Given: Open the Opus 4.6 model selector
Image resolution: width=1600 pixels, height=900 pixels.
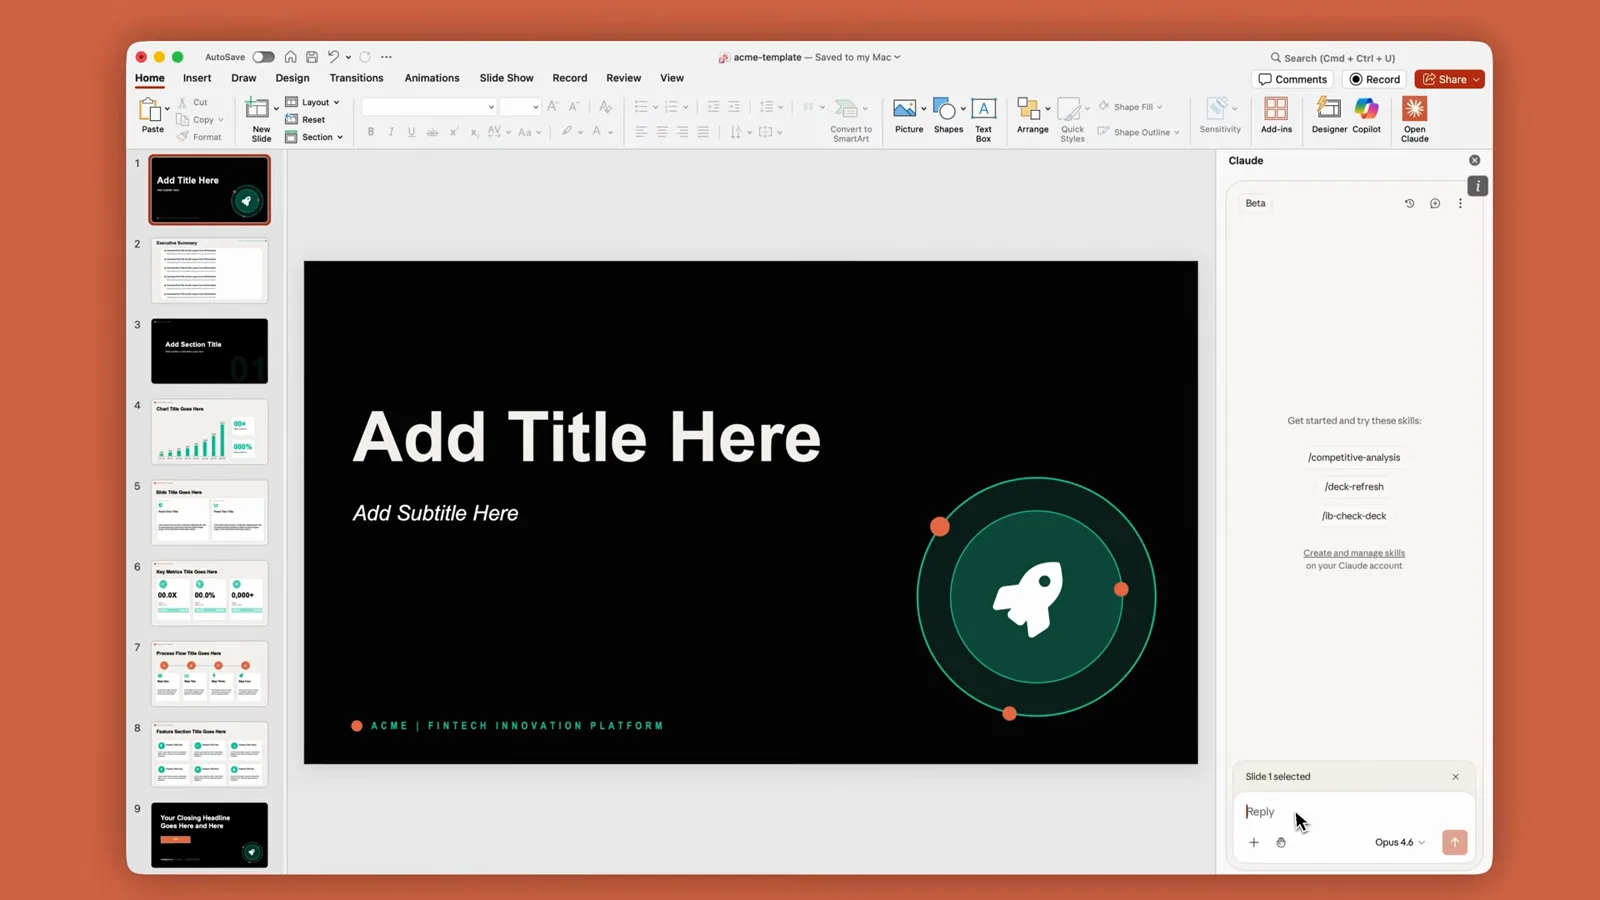Looking at the screenshot, I should click(x=1399, y=842).
